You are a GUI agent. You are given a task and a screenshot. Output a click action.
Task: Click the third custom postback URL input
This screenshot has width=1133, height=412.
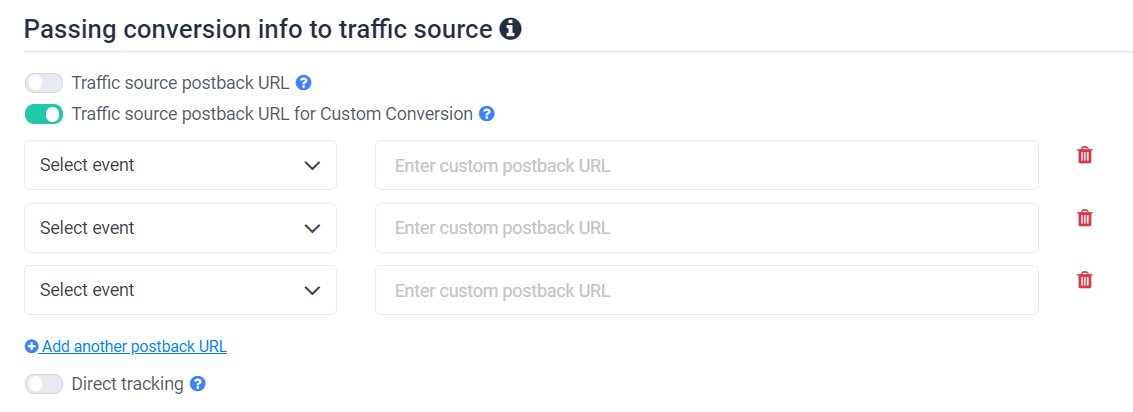pos(706,290)
